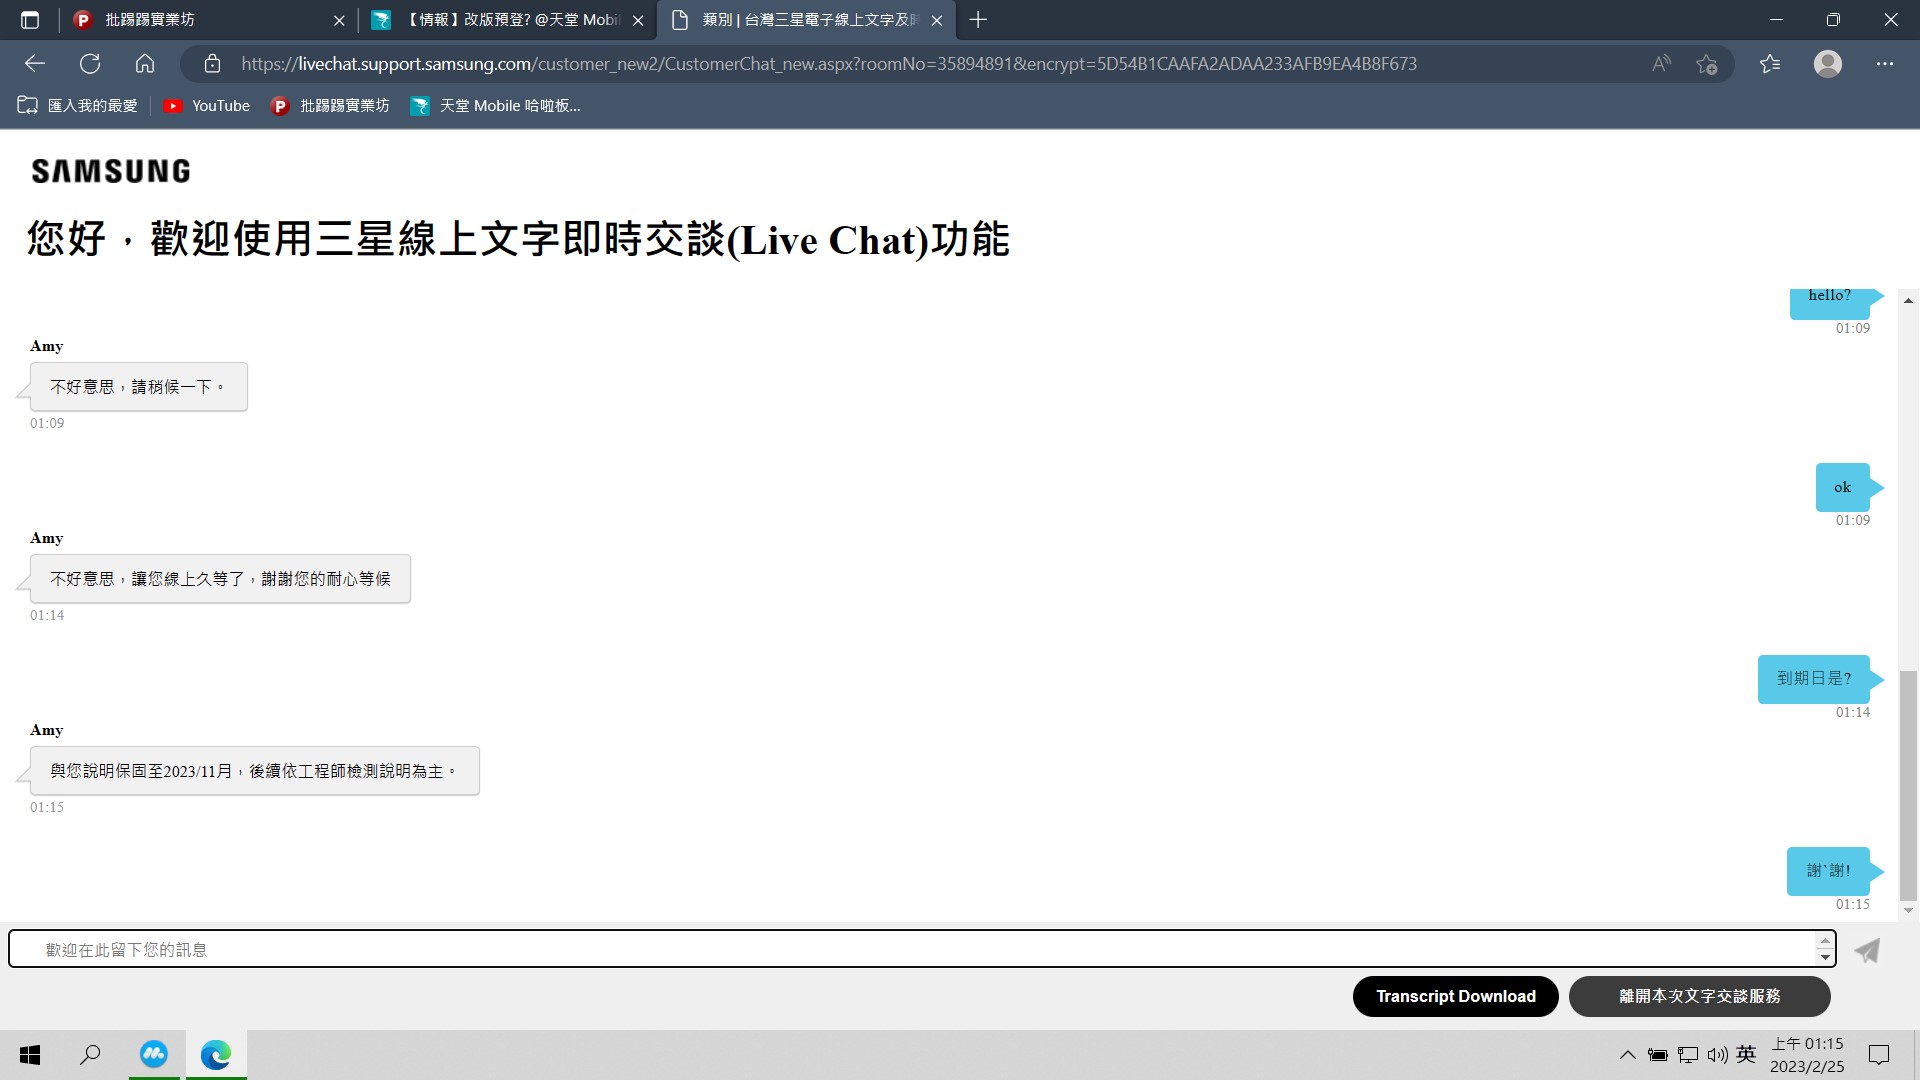Click message box scroll down arrow
This screenshot has height=1080, width=1920.
coord(1825,958)
